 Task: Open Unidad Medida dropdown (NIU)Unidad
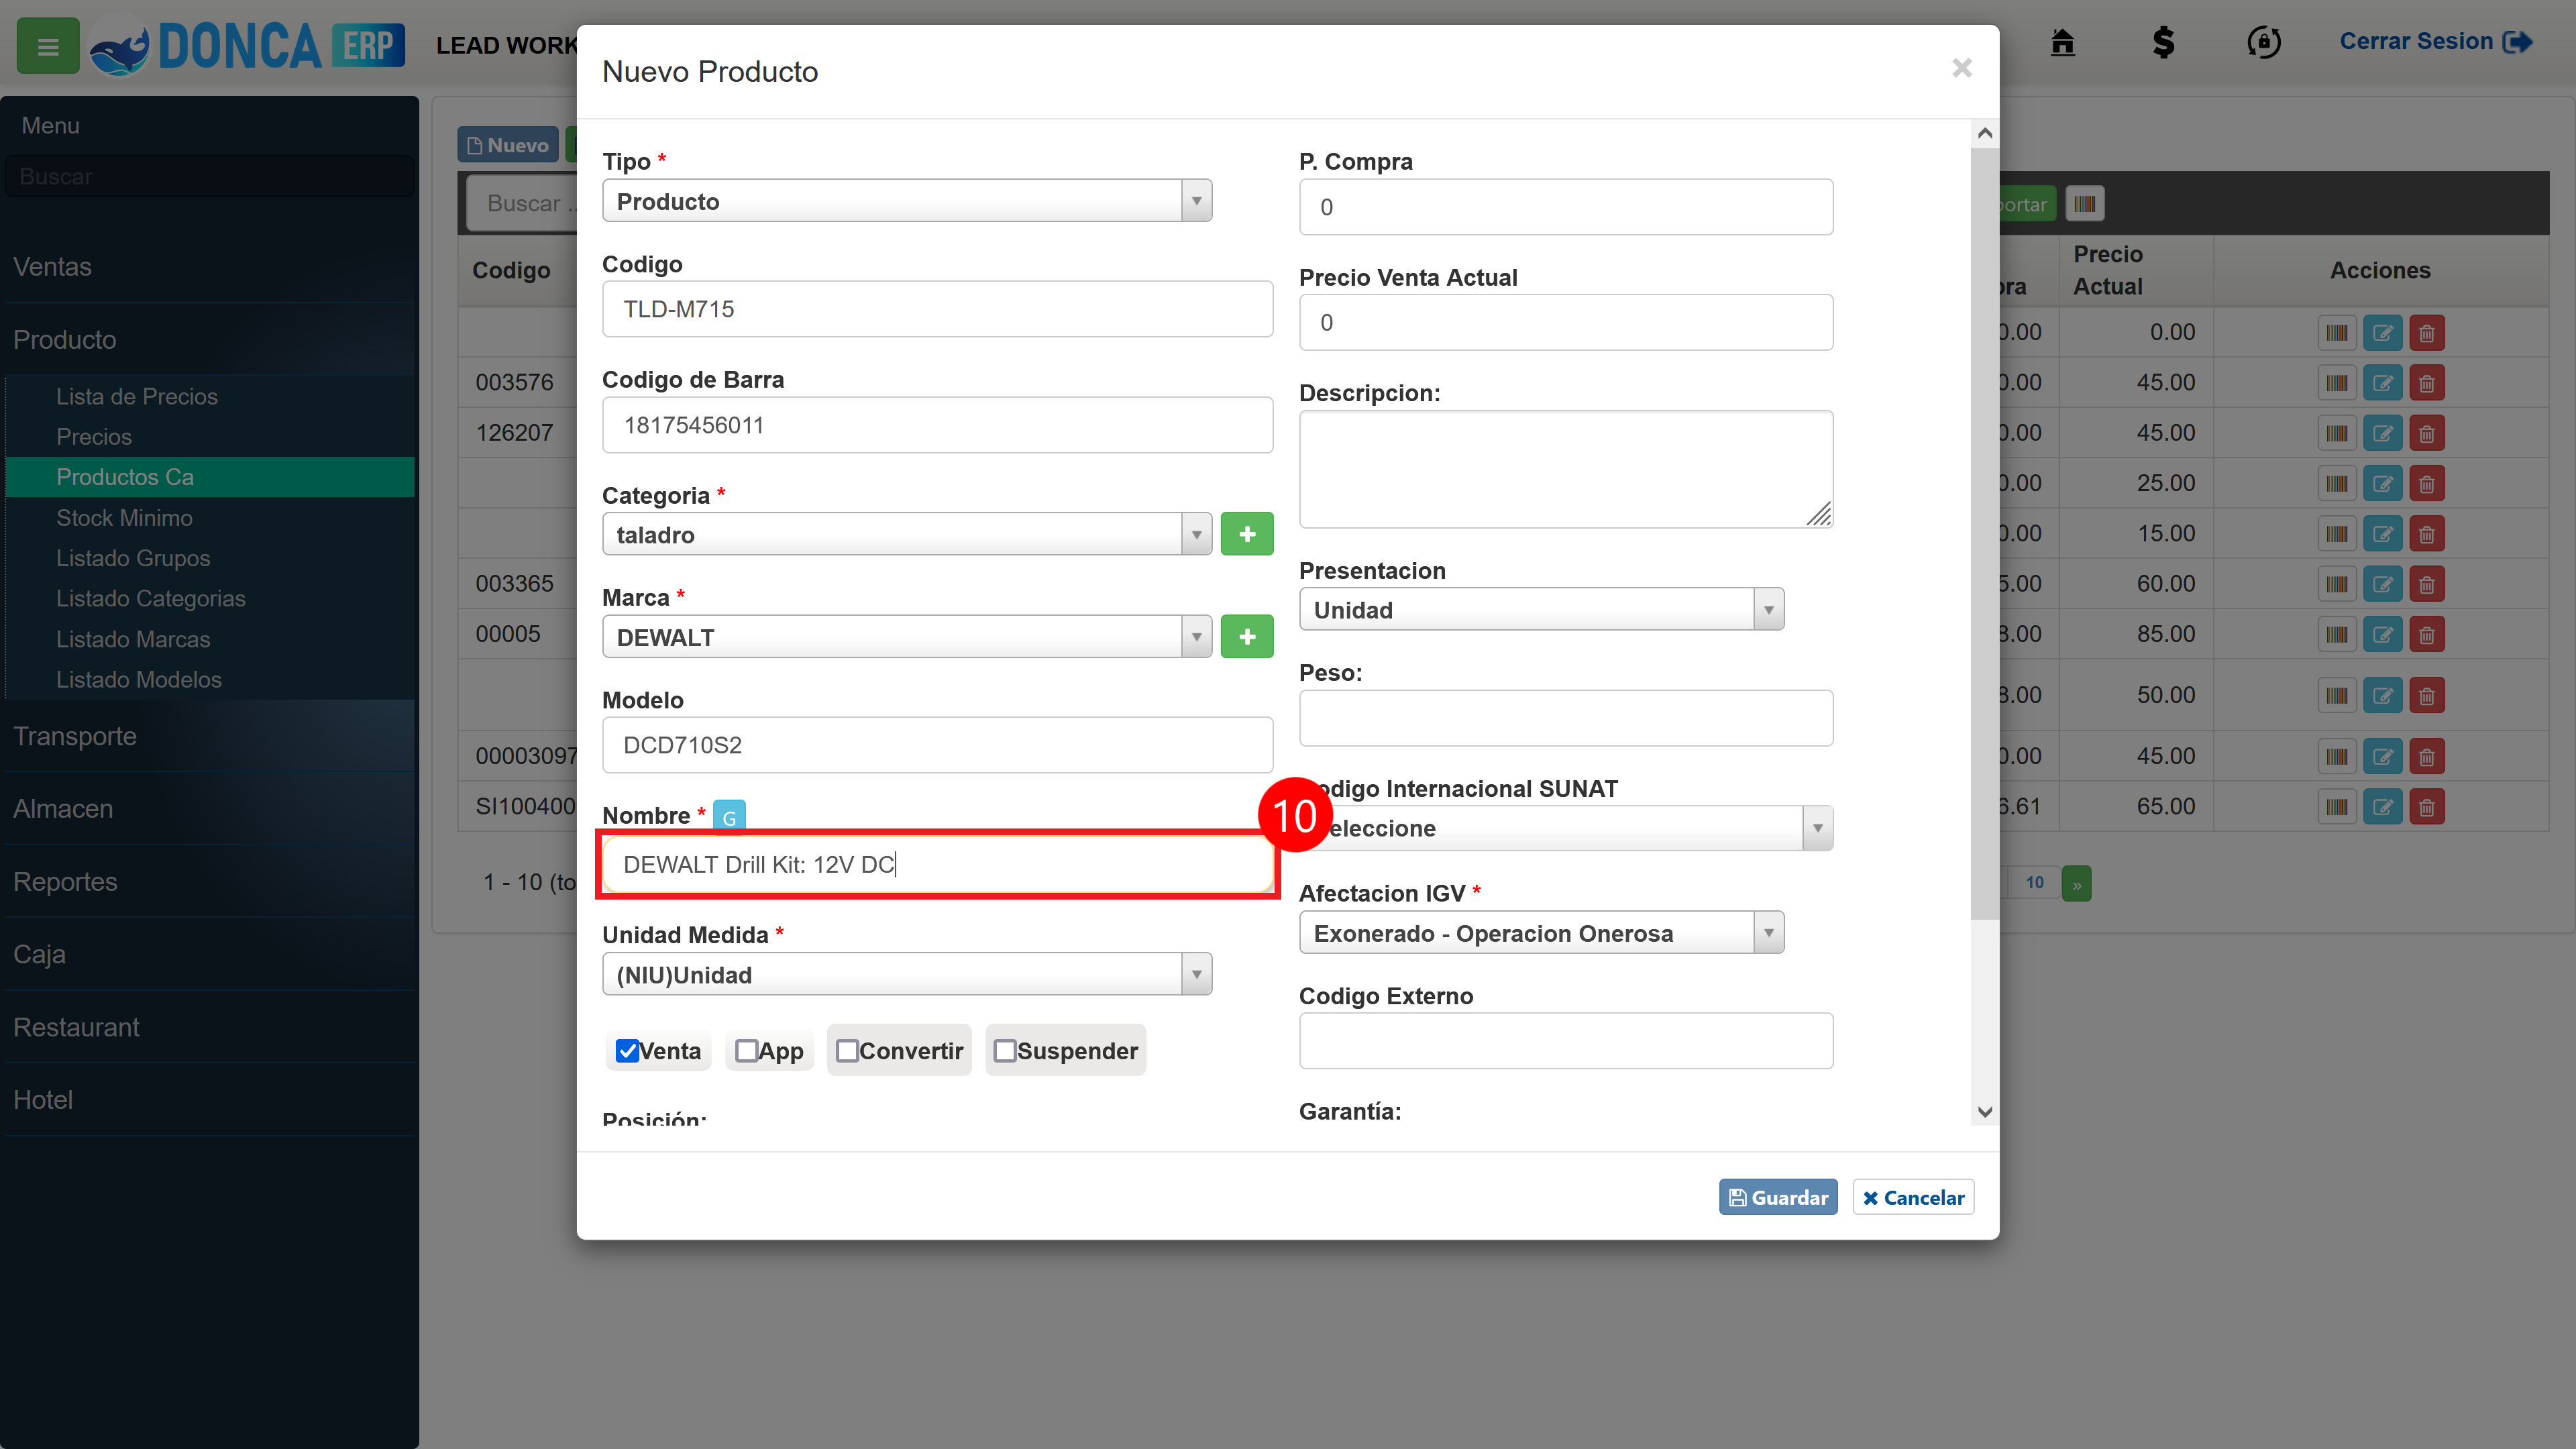point(907,974)
